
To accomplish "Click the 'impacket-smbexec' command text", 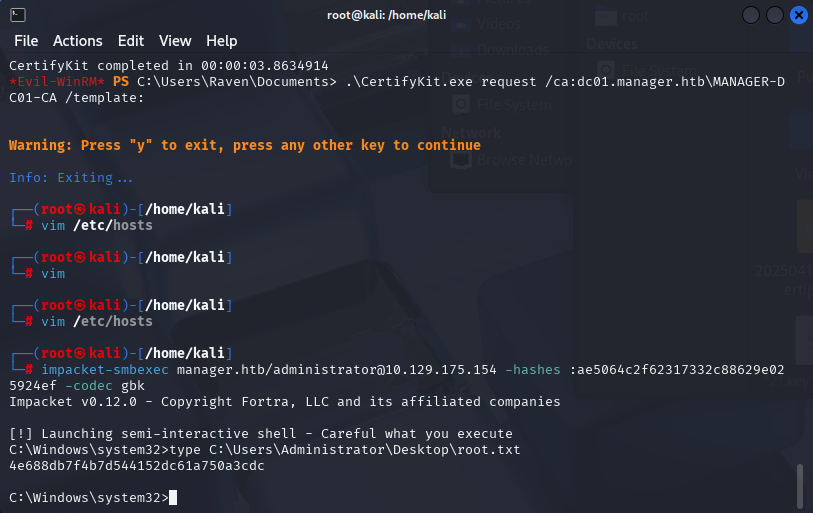I will 105,370.
